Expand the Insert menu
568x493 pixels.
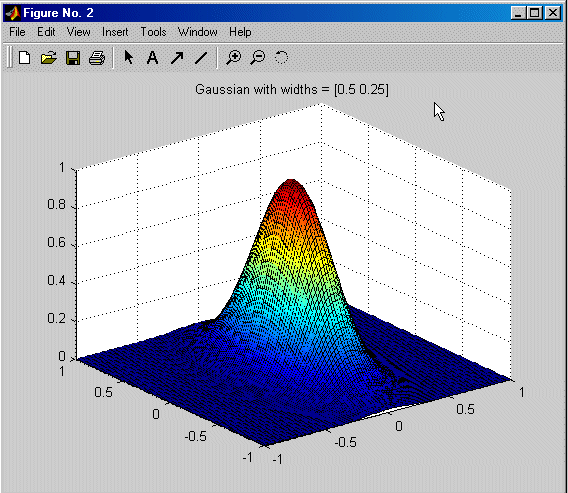point(115,32)
